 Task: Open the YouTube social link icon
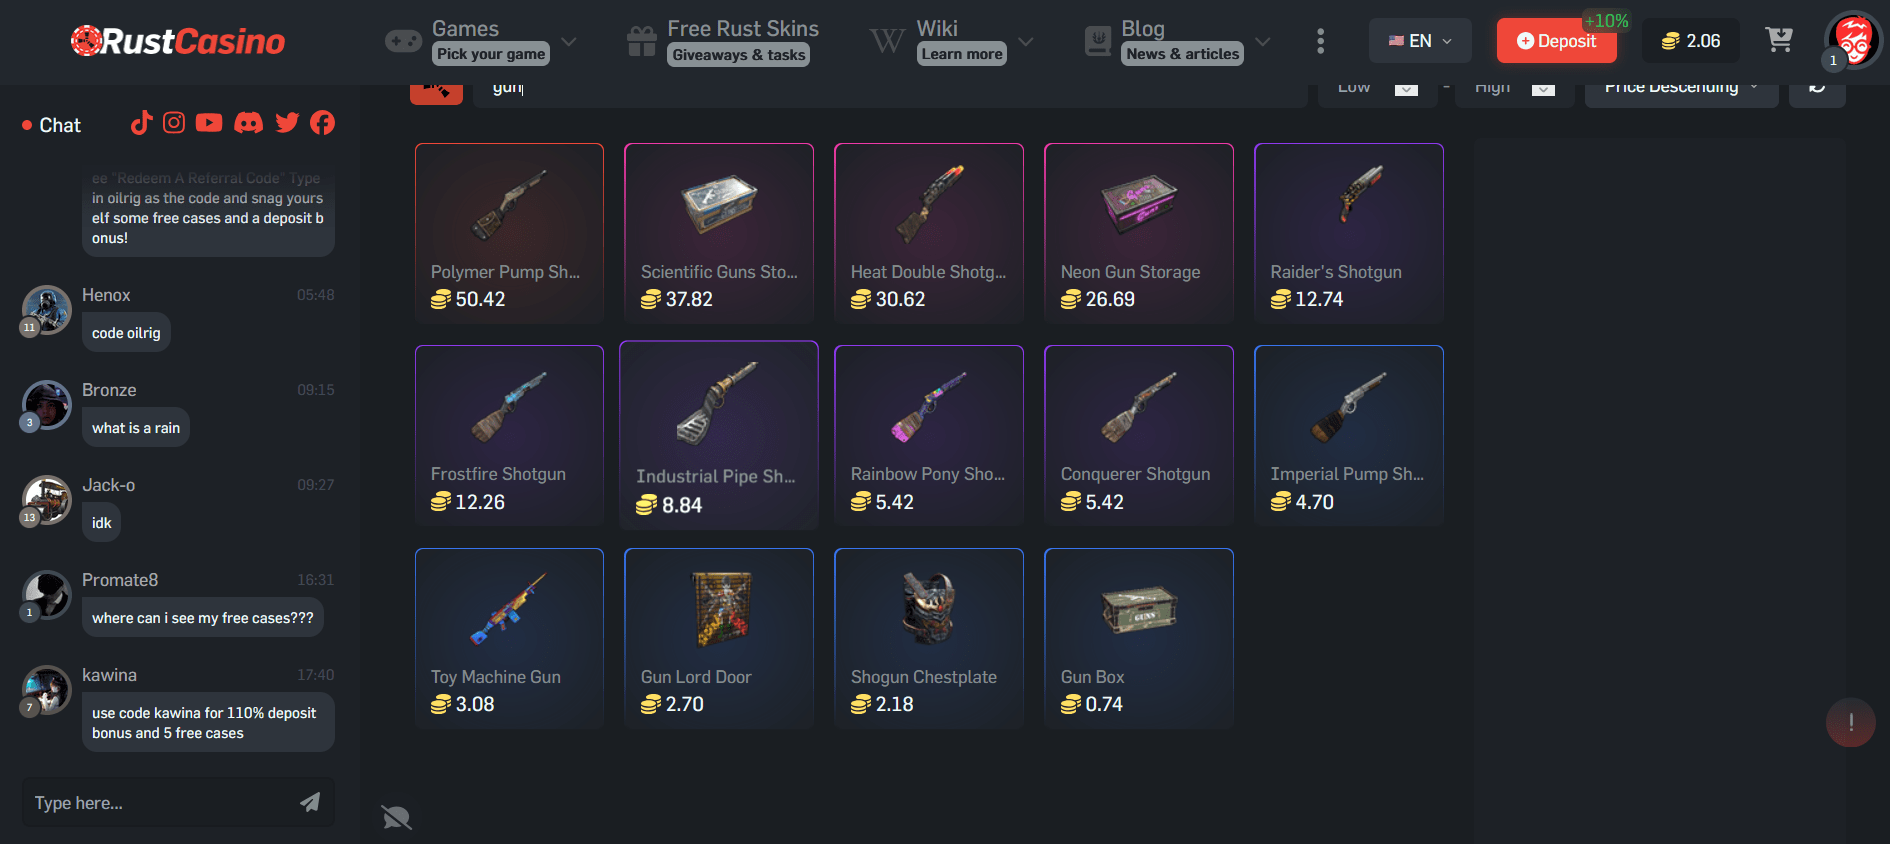pos(209,123)
